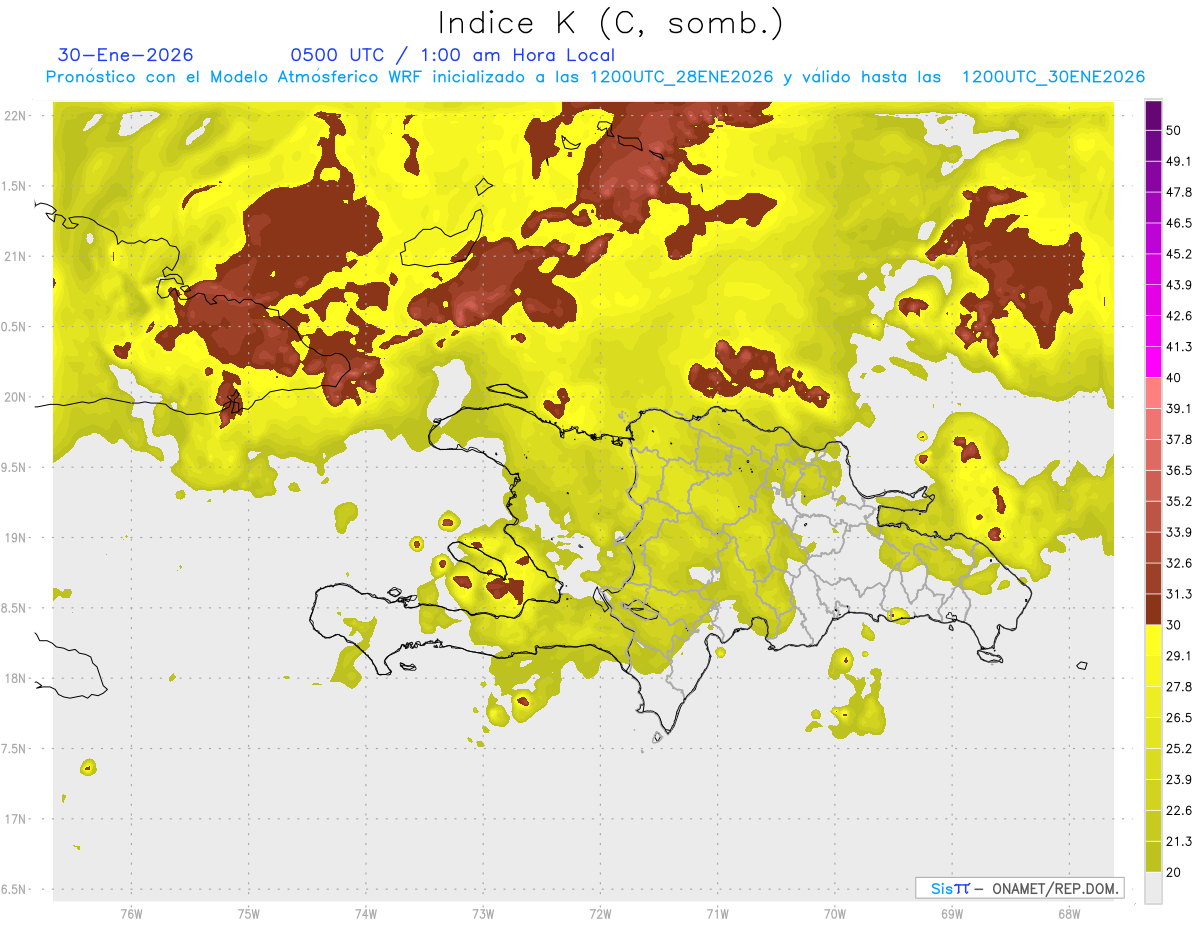Click the color bar value '35.2'

(1178, 501)
